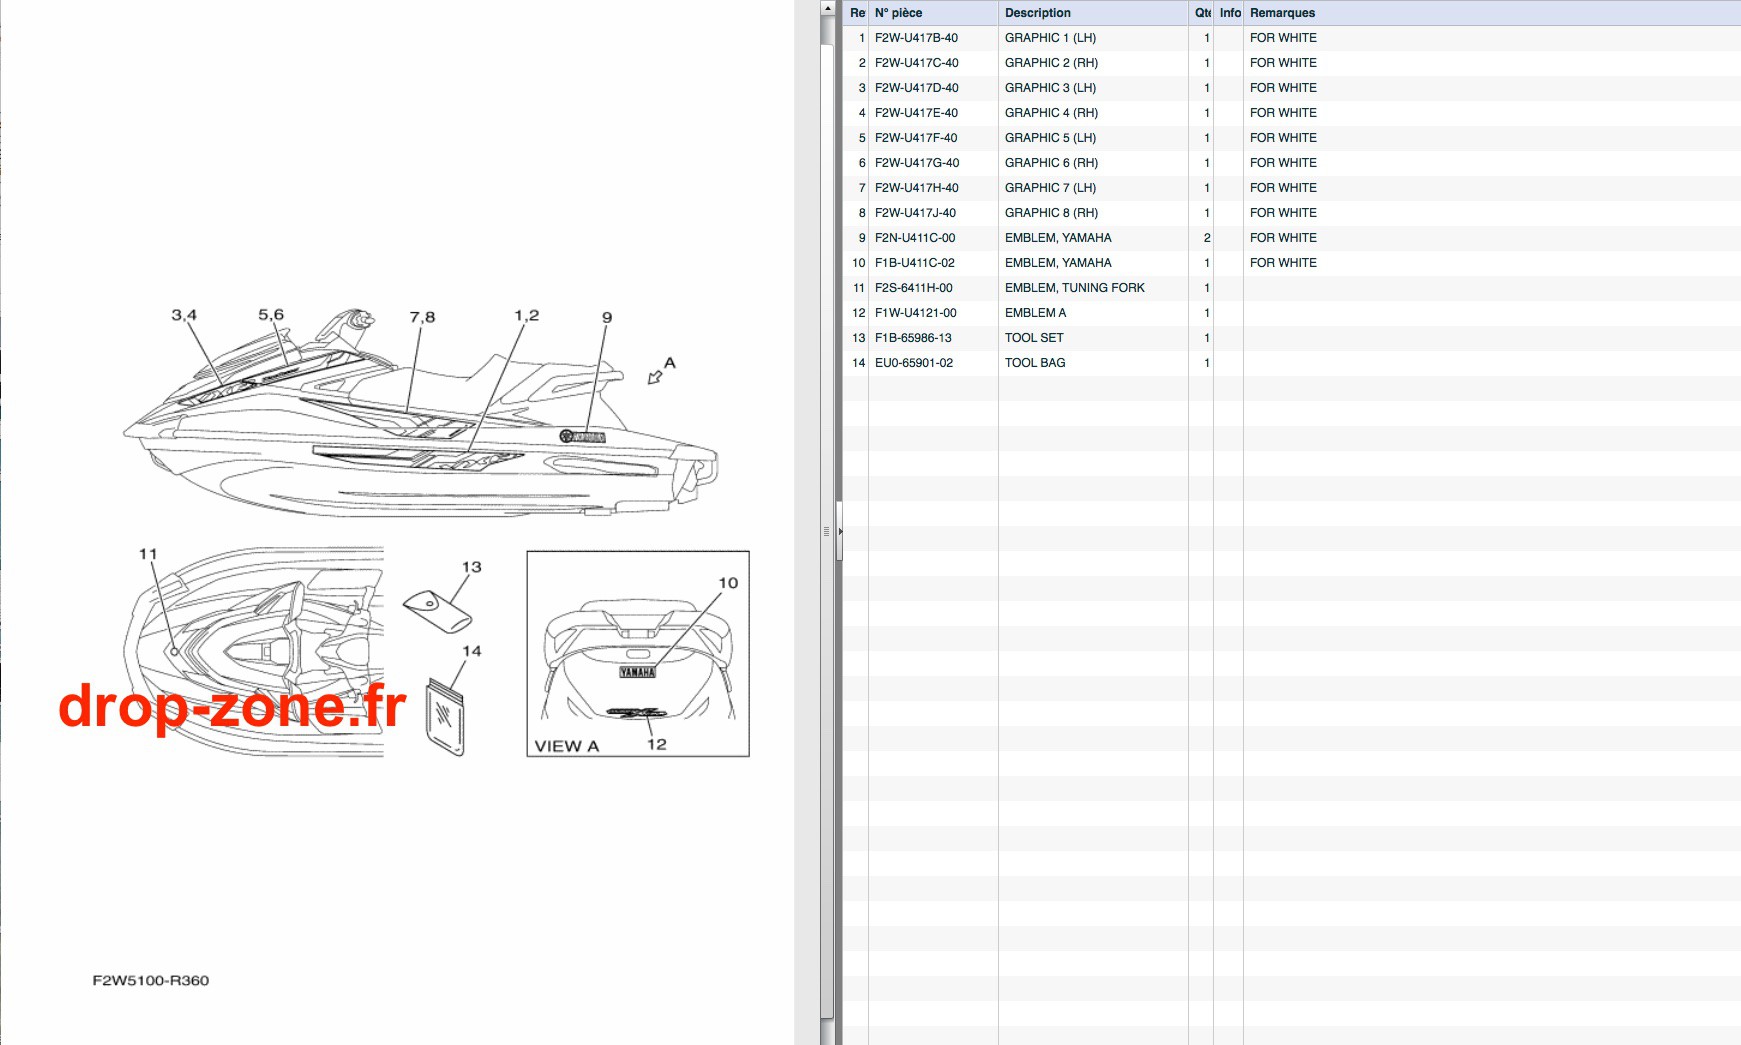This screenshot has width=1741, height=1045.
Task: Select the EMBLEM, TUNING FORK row
Action: (1292, 288)
